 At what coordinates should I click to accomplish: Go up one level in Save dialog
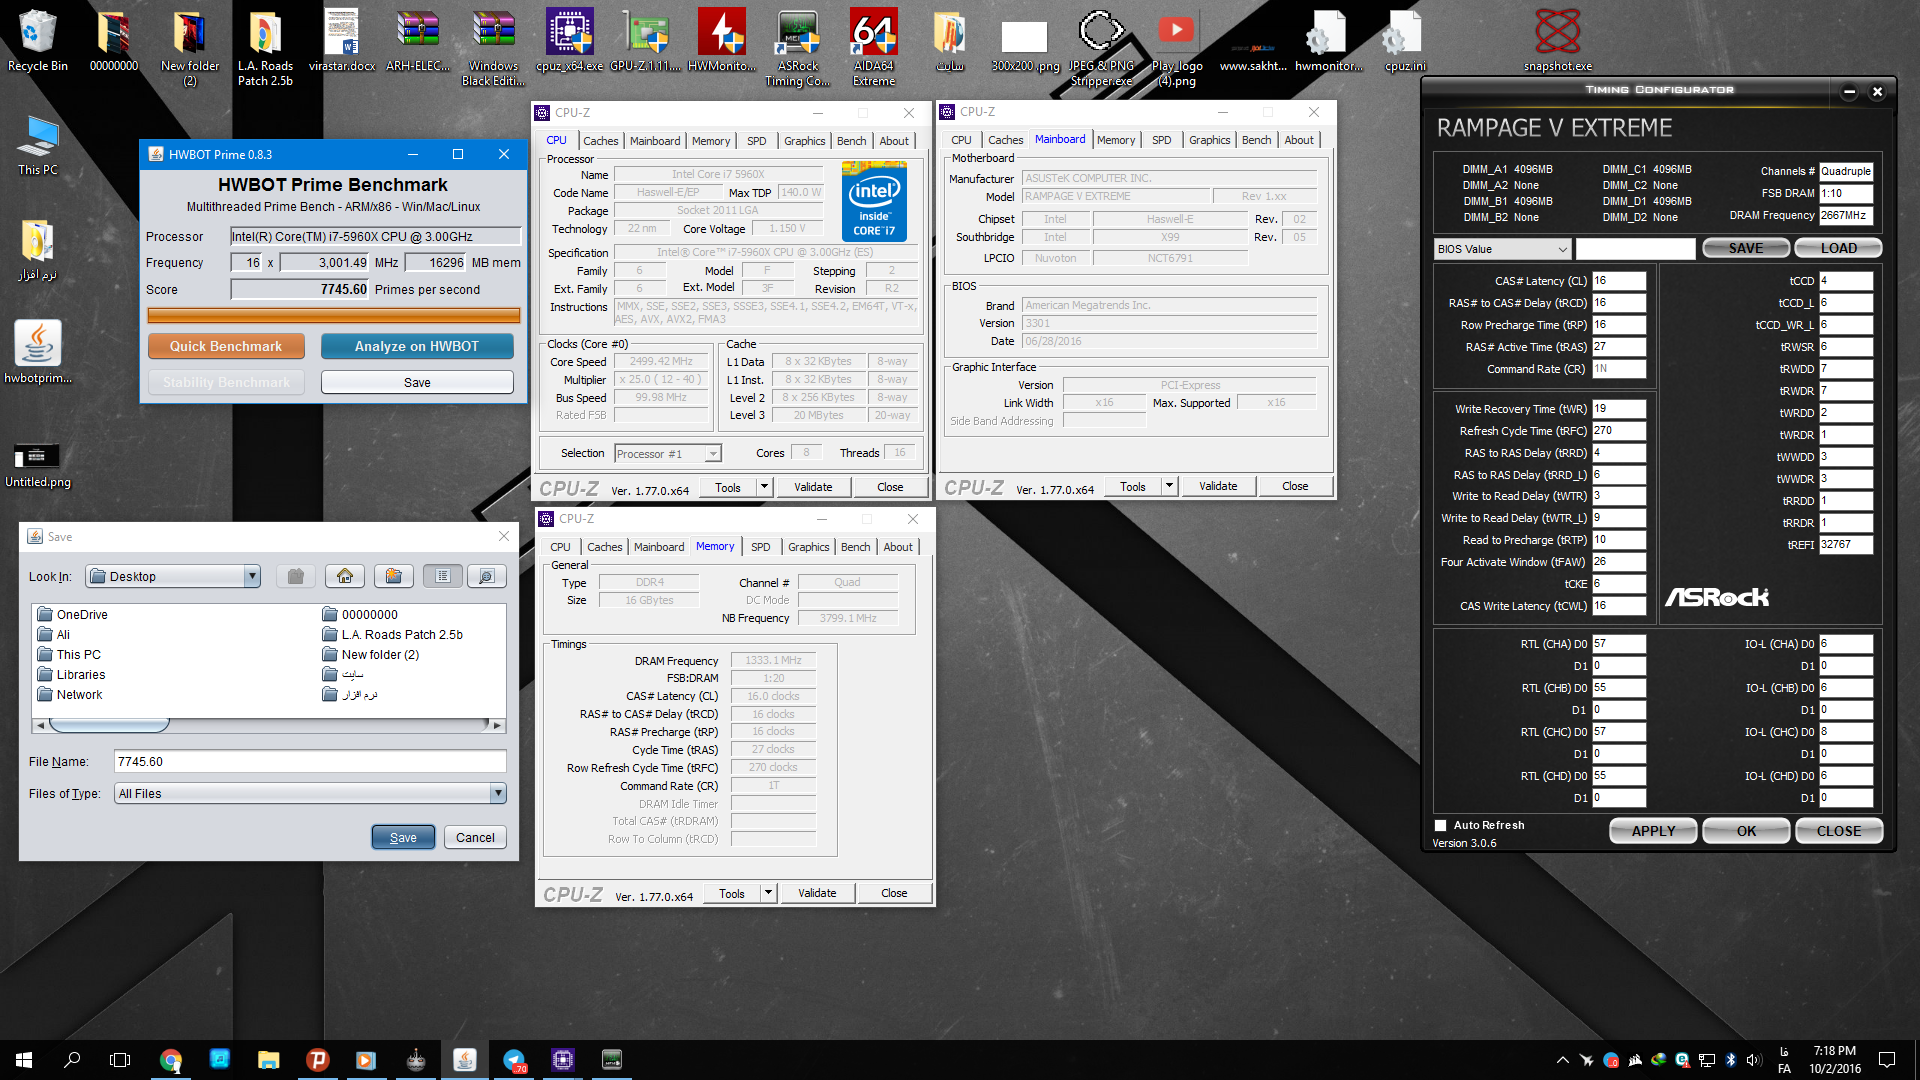click(295, 576)
